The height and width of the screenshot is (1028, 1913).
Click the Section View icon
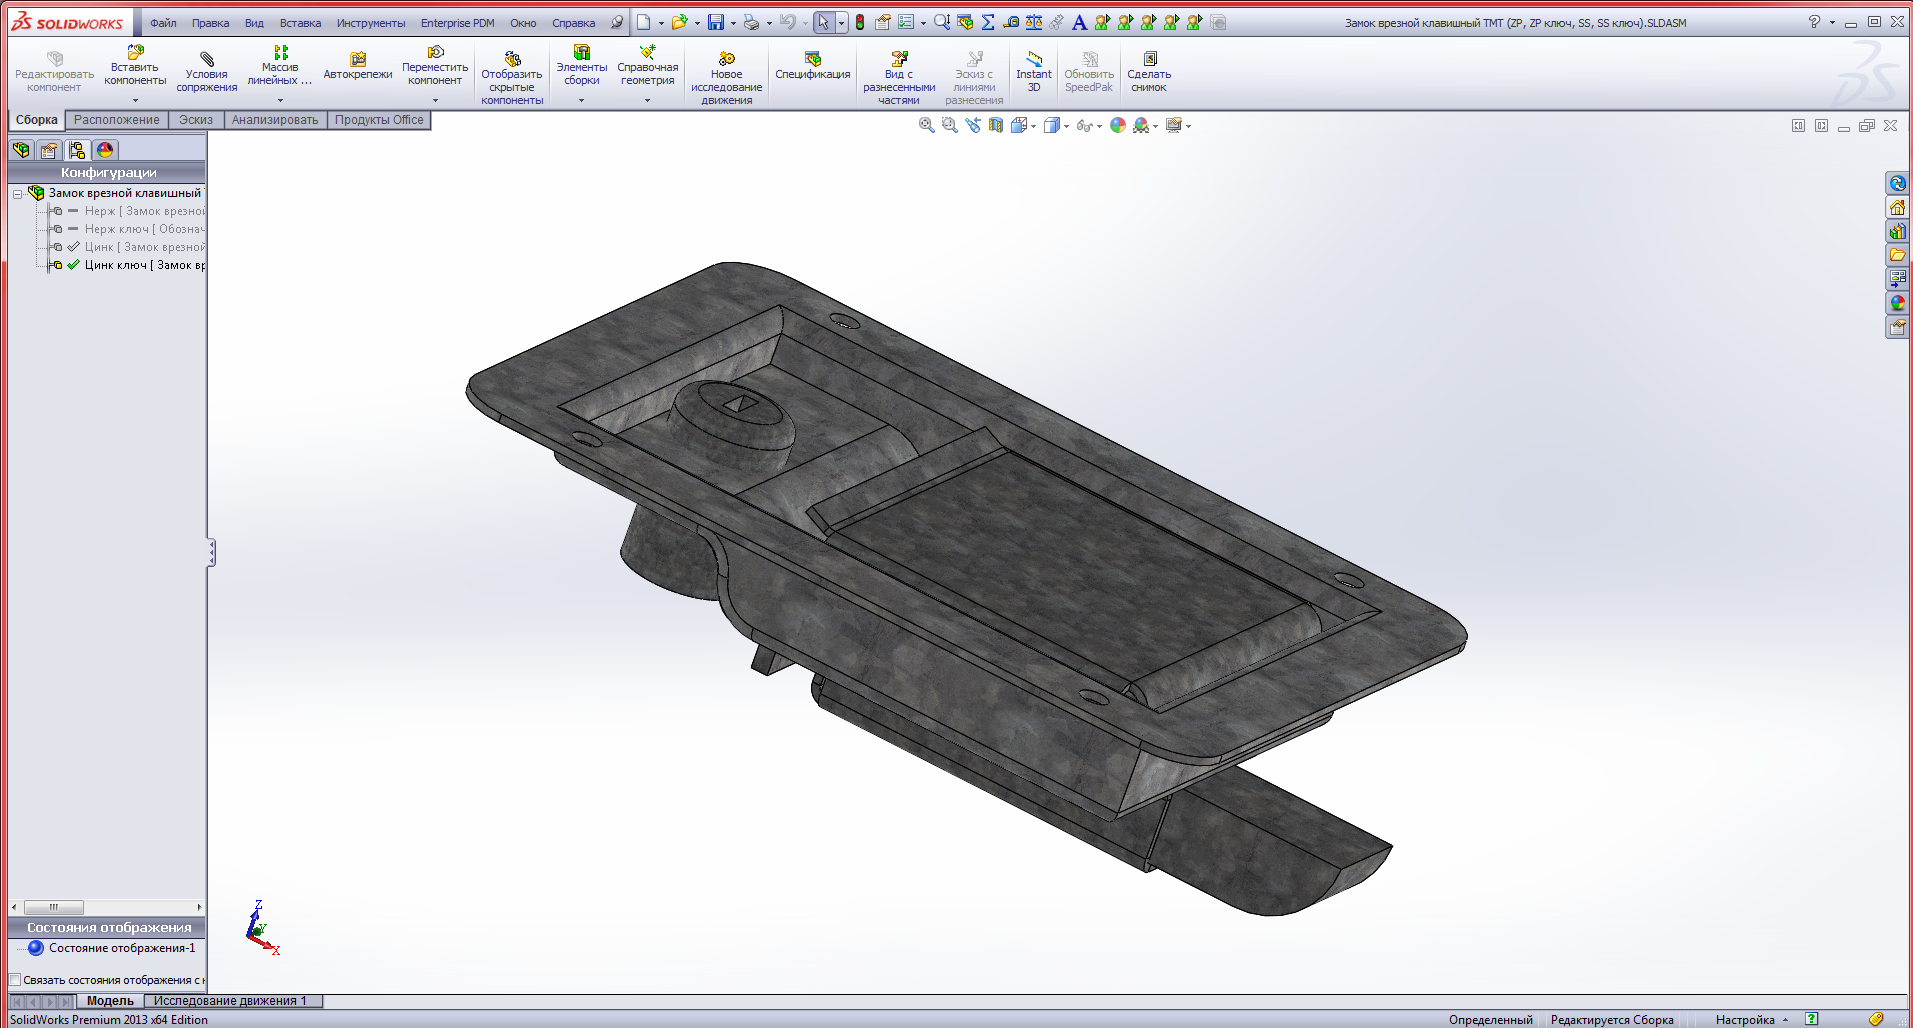[x=996, y=125]
